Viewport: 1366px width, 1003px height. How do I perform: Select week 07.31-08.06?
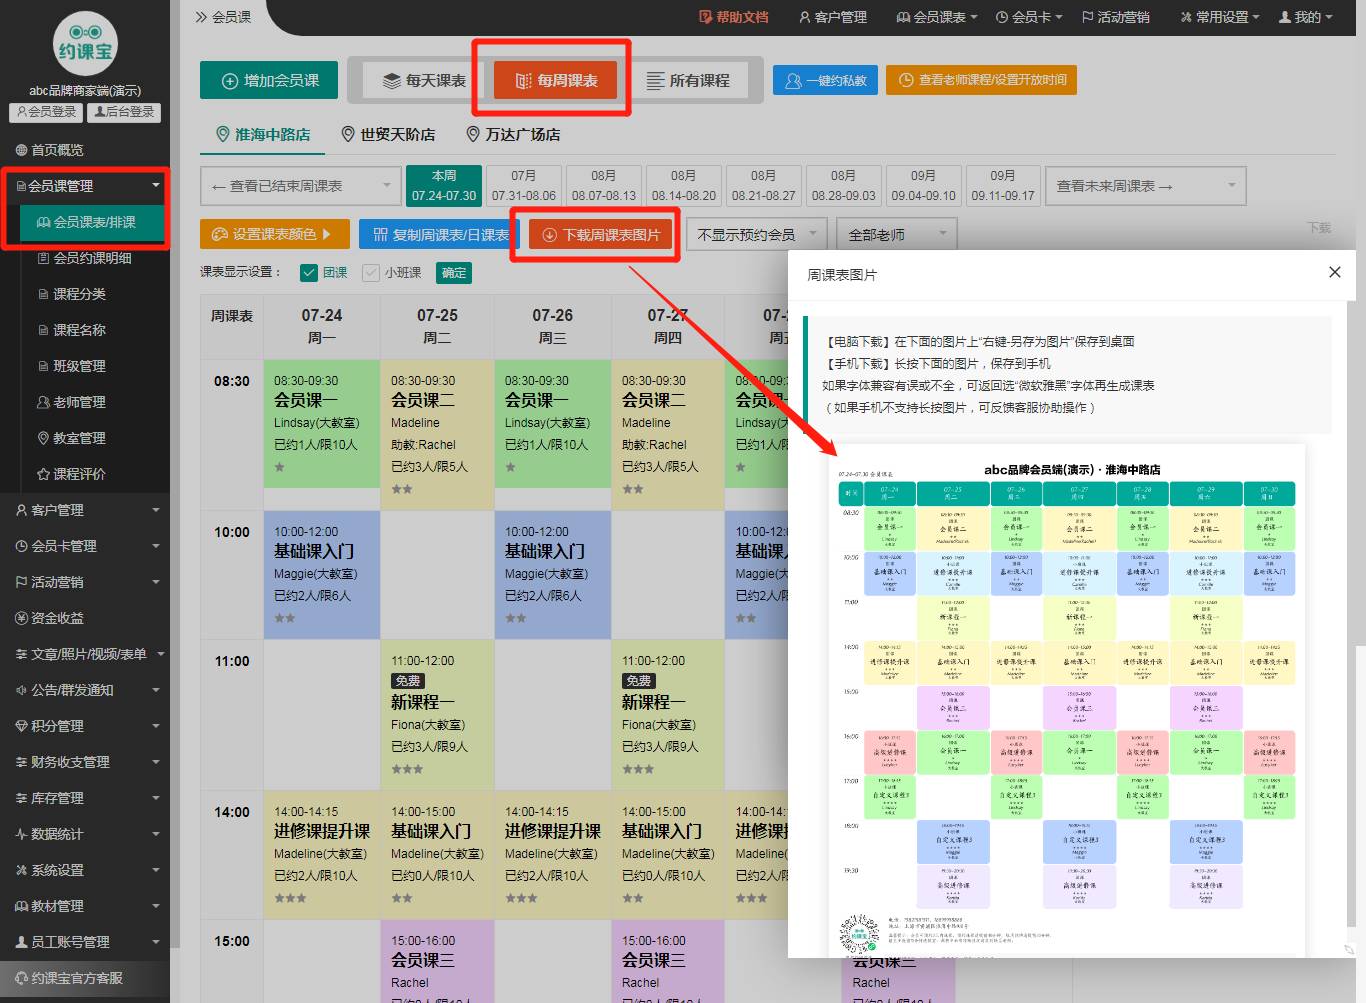click(x=524, y=185)
